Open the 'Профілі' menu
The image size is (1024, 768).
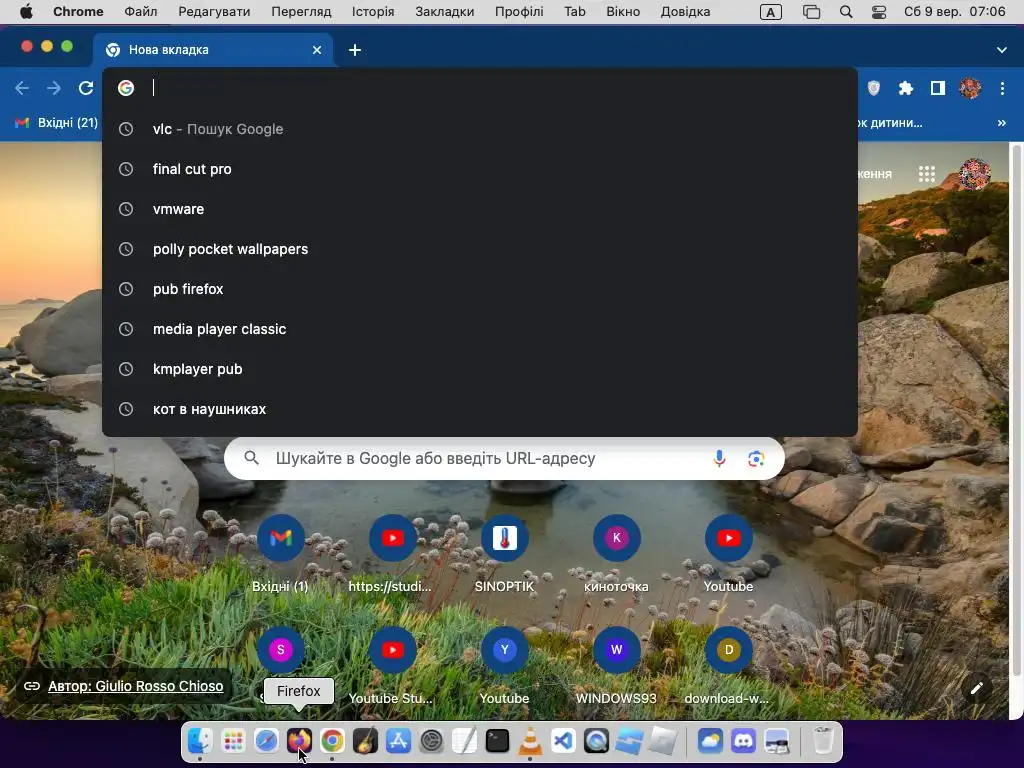tap(519, 12)
